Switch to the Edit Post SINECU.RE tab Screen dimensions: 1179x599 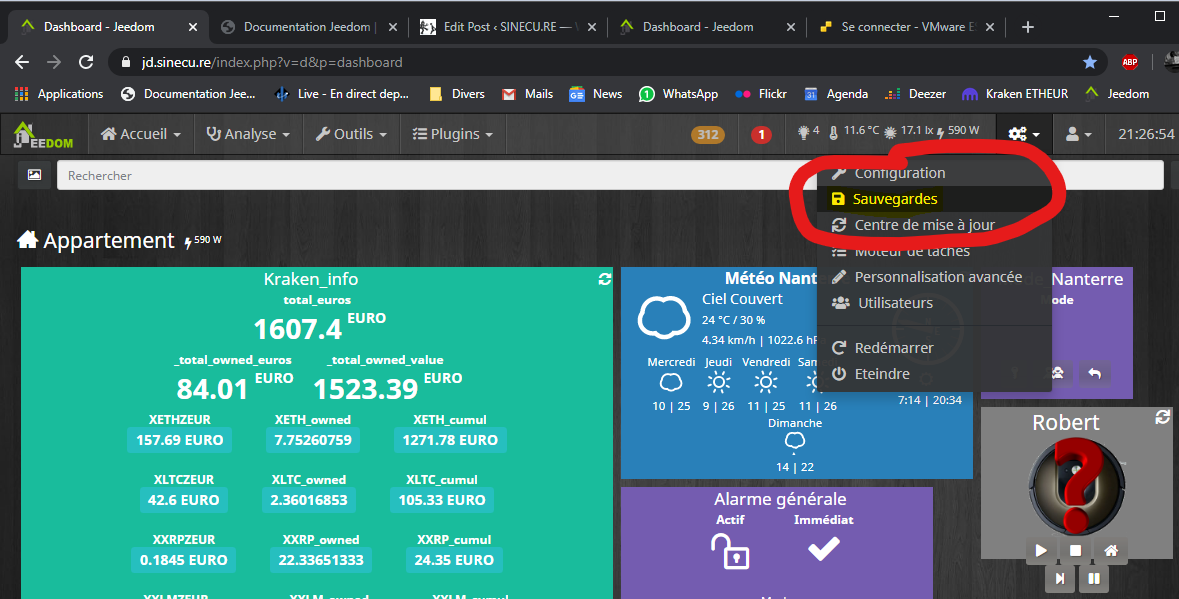pyautogui.click(x=508, y=27)
